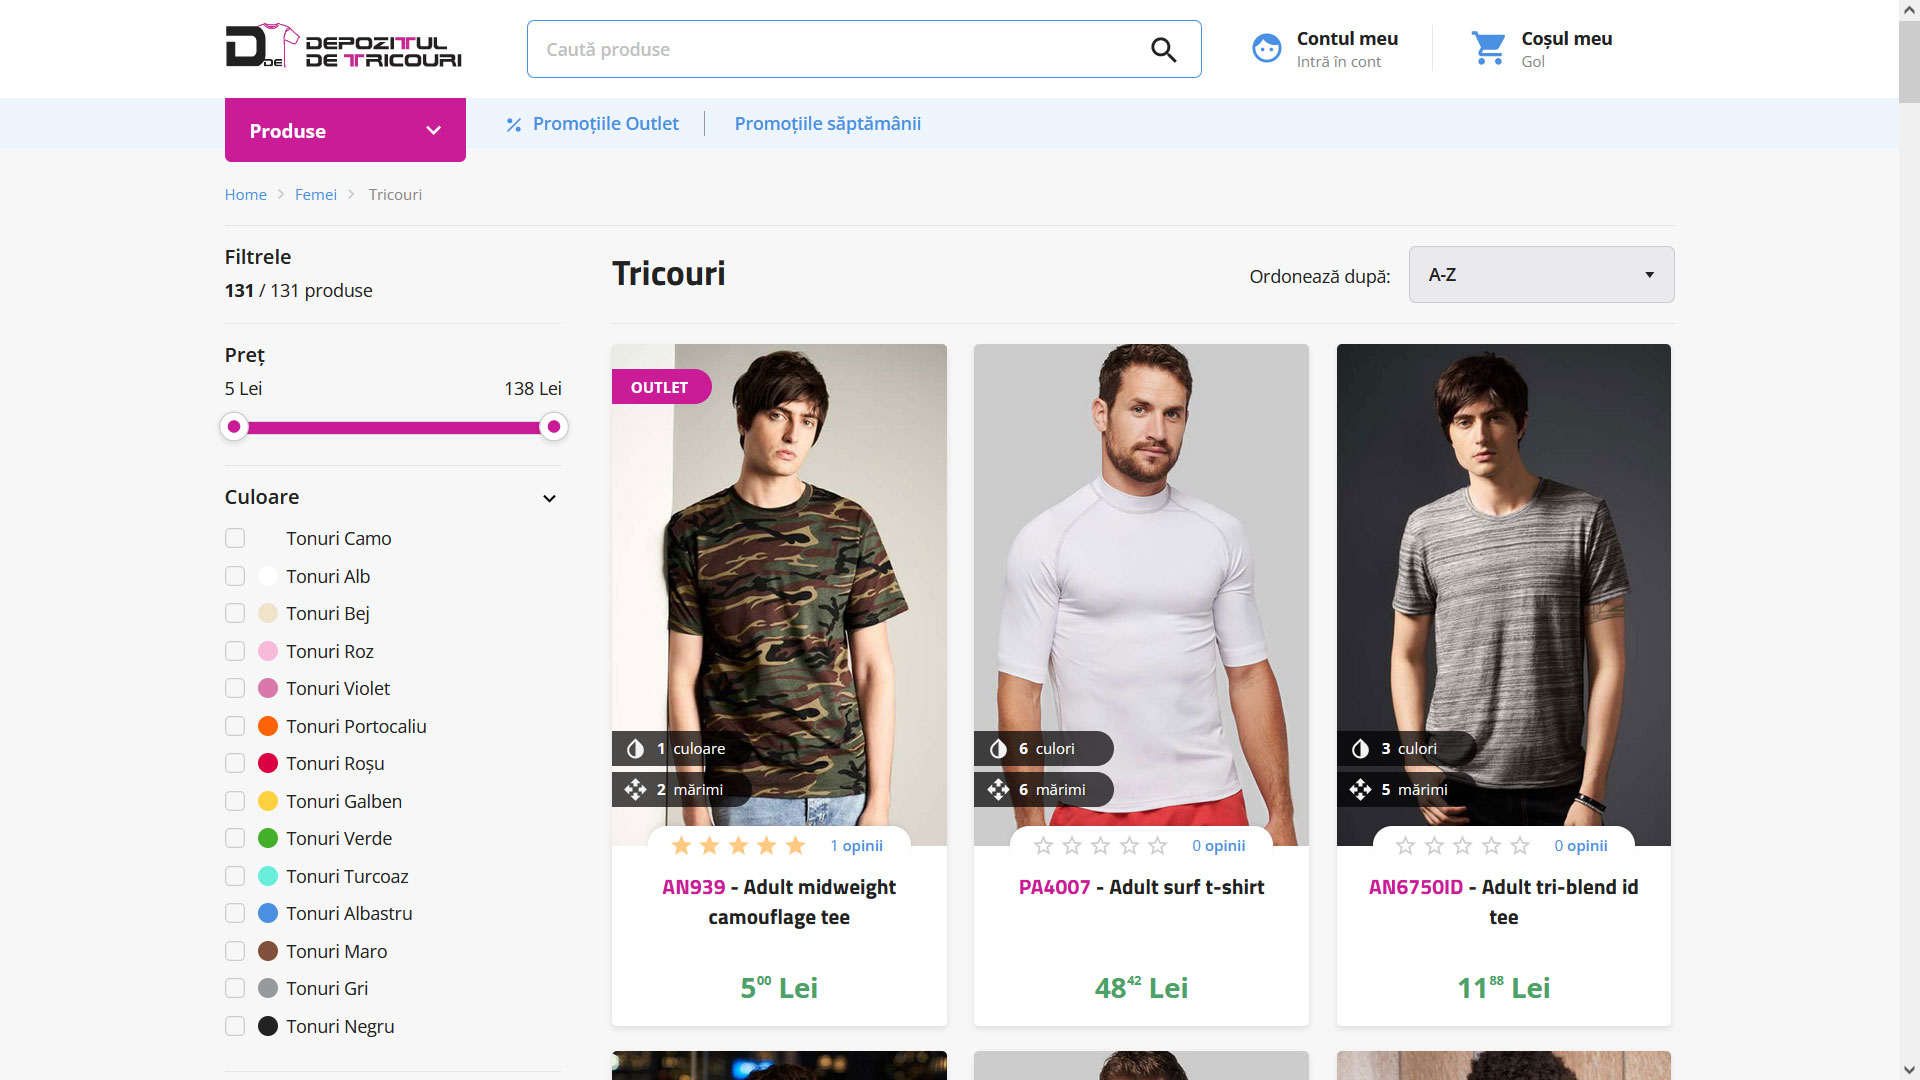The image size is (1920, 1080).
Task: Collapse the Culoare filter section
Action: pos(549,498)
